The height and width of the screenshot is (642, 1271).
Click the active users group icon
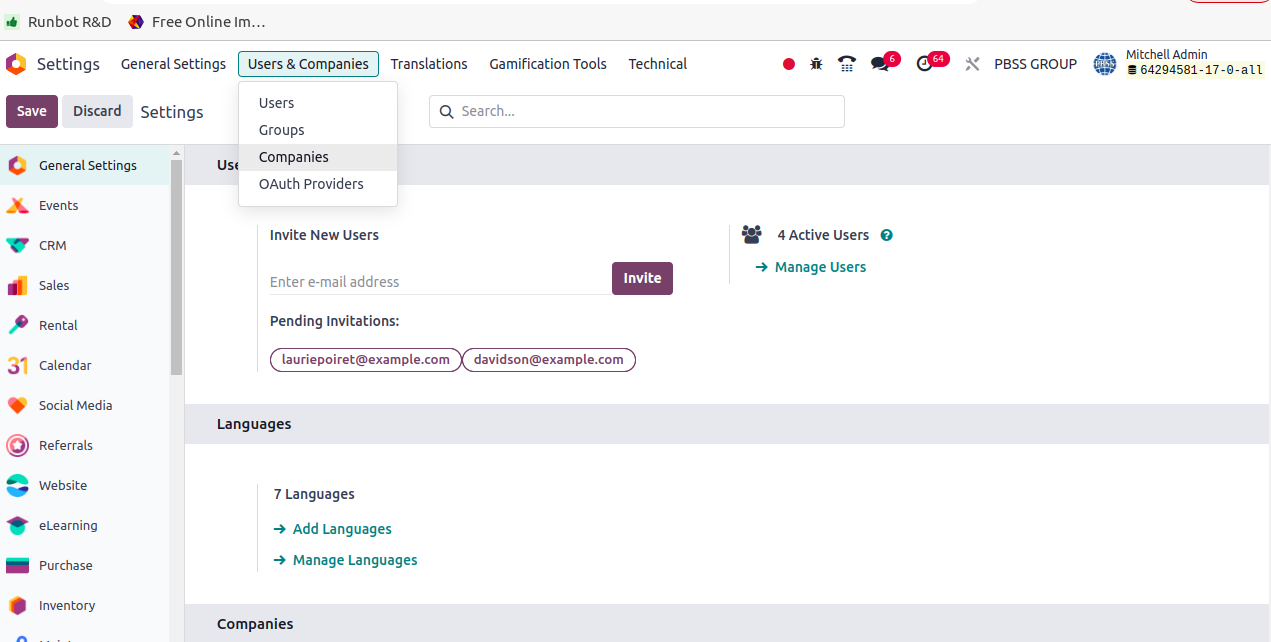[752, 235]
